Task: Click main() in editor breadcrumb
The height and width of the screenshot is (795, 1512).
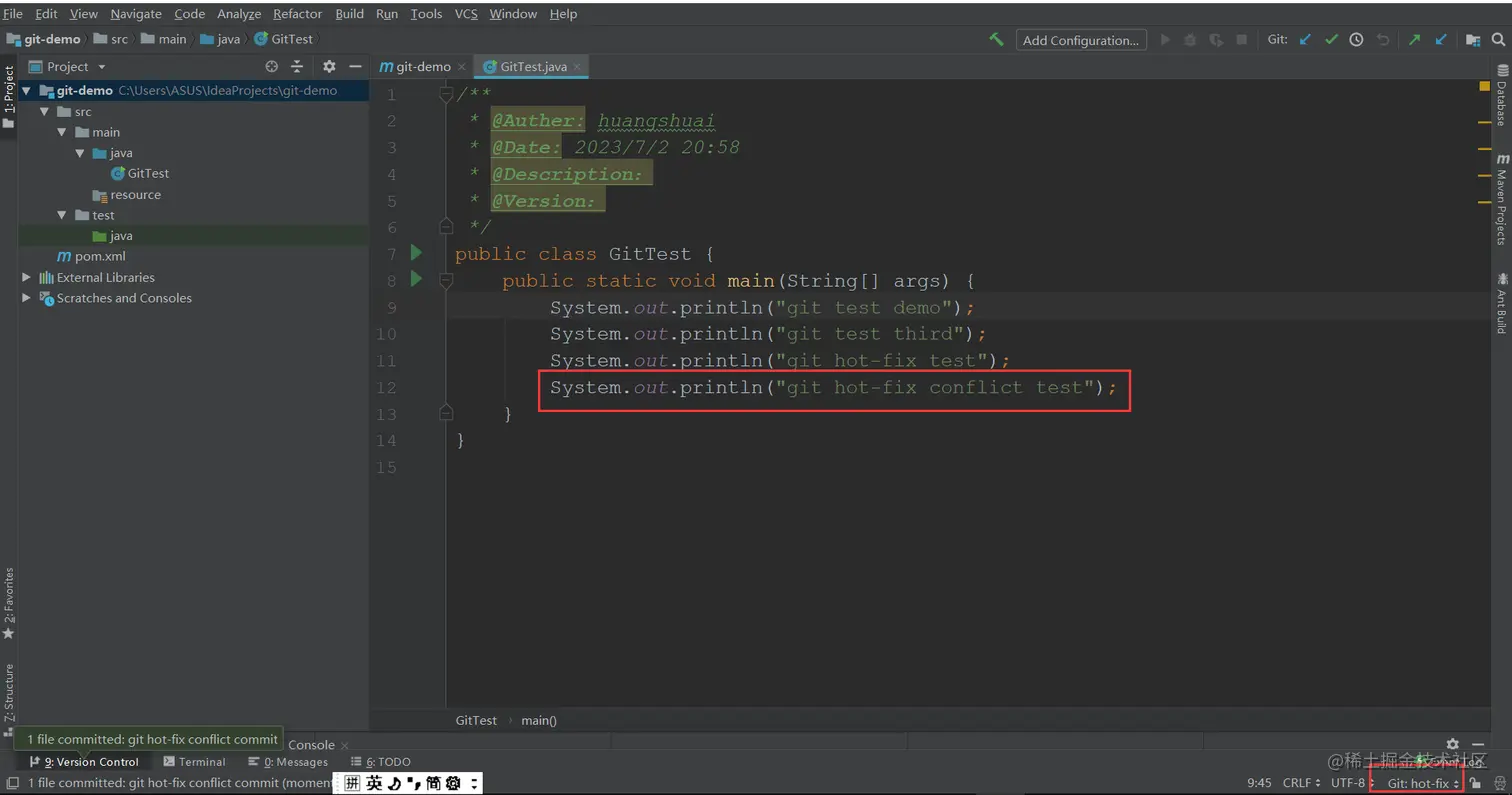Action: click(539, 720)
